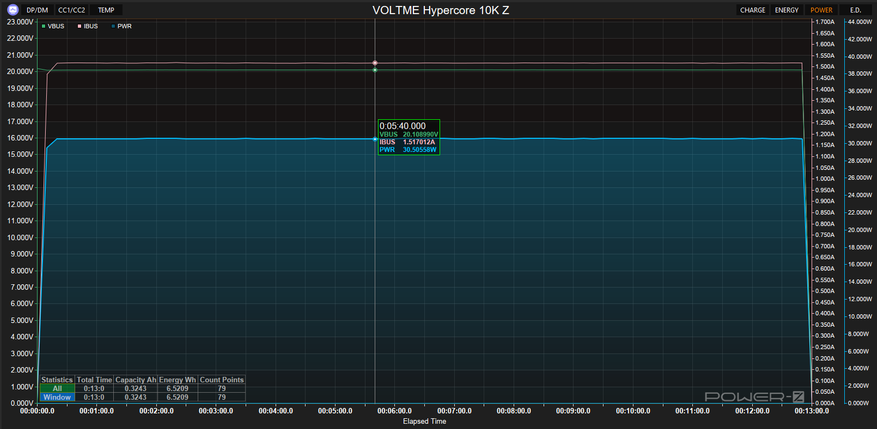Click the 00:06:00.0 time axis label
This screenshot has height=429, width=877.
pos(394,411)
